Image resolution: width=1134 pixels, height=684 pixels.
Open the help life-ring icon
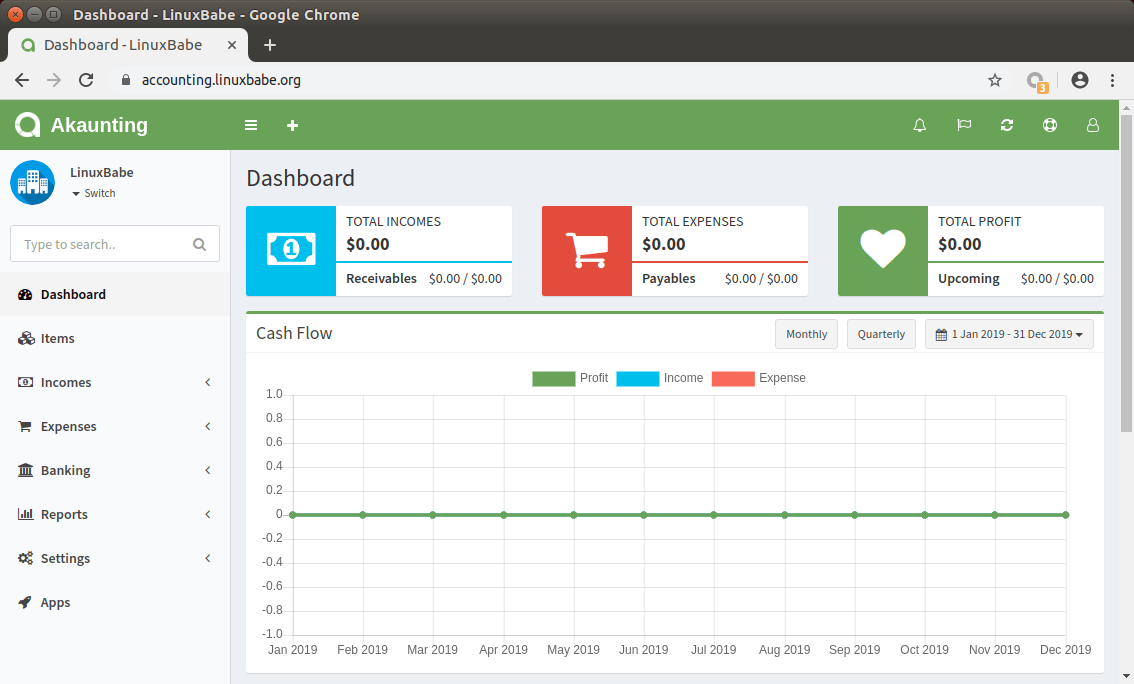pos(1049,125)
